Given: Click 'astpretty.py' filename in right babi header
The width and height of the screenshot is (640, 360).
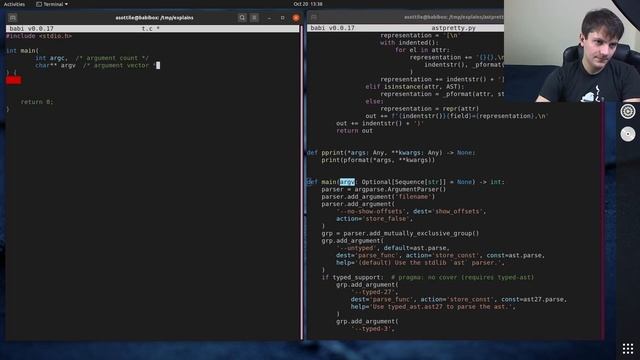Looking at the screenshot, I should coord(453,28).
